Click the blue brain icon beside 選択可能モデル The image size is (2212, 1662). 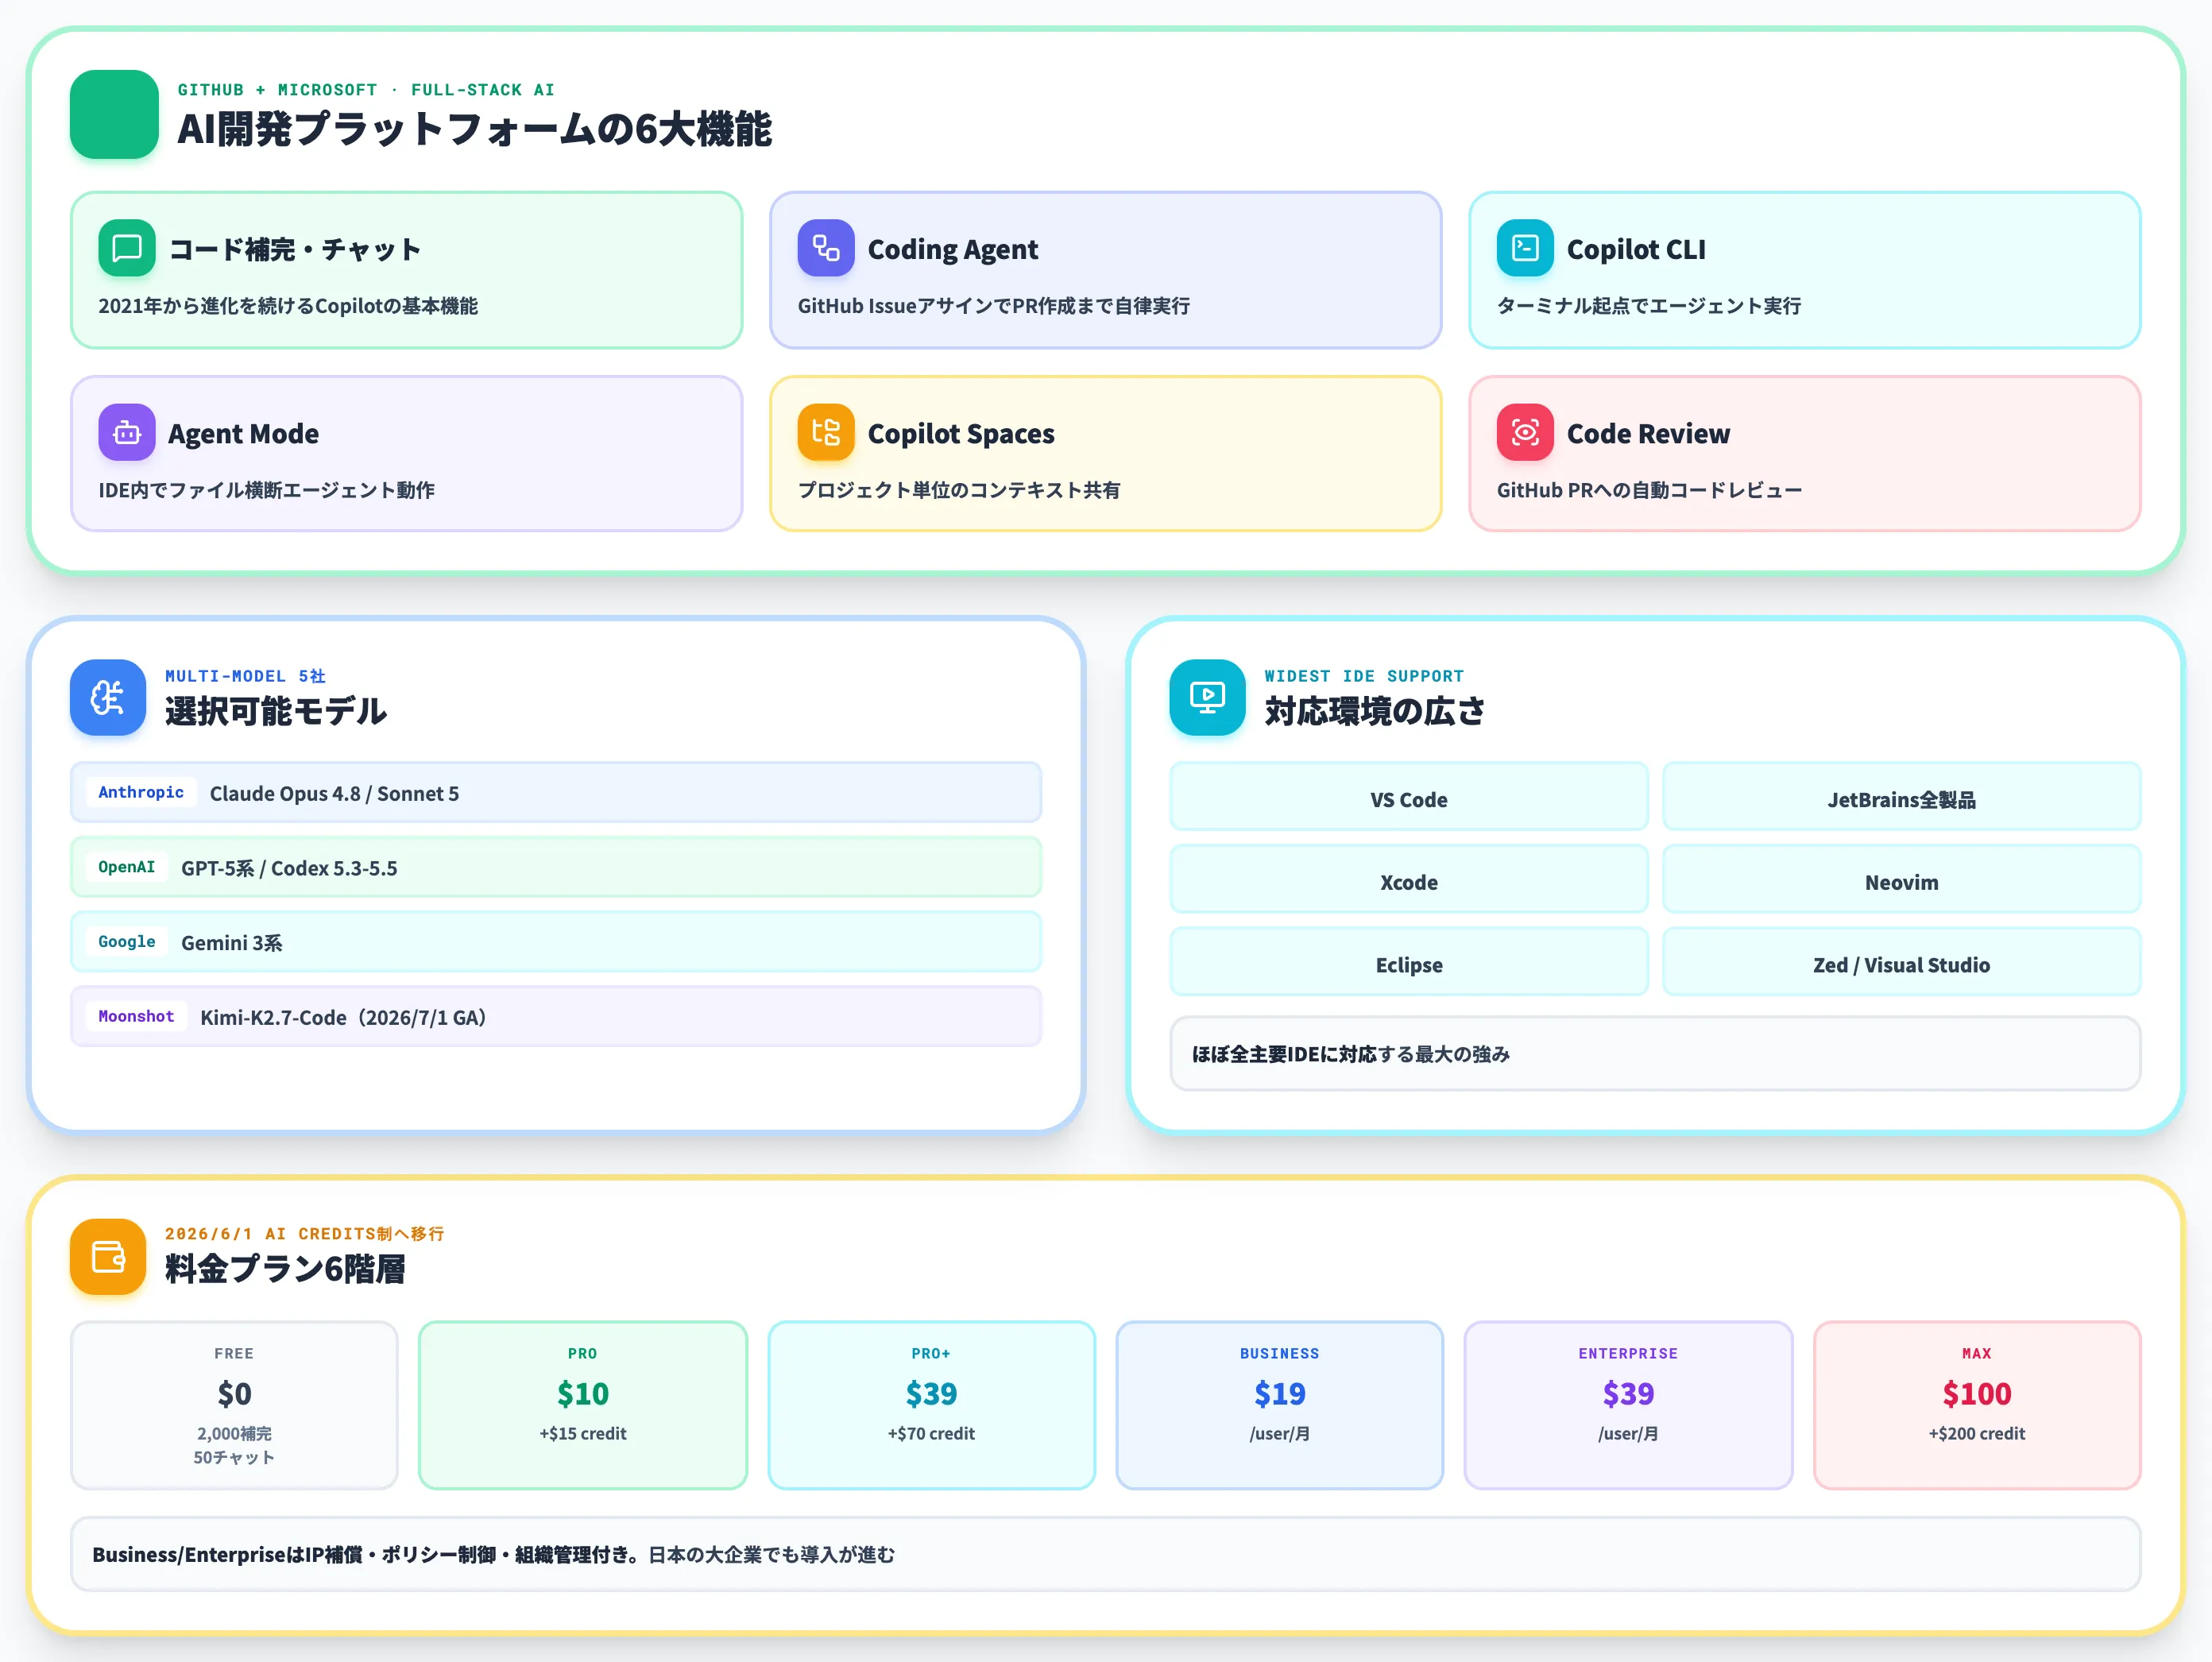108,697
